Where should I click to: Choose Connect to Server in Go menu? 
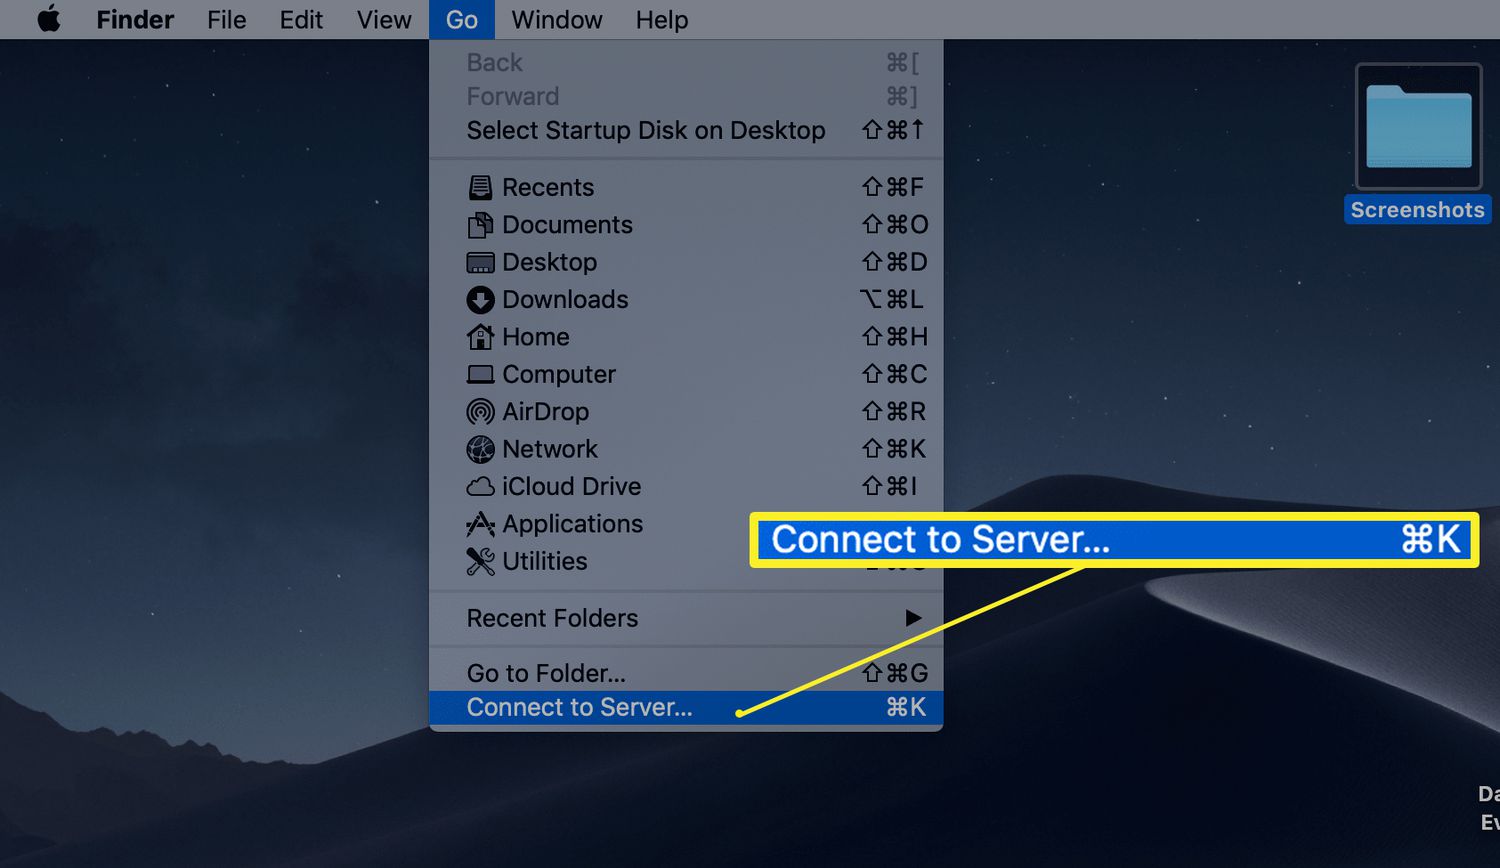579,708
